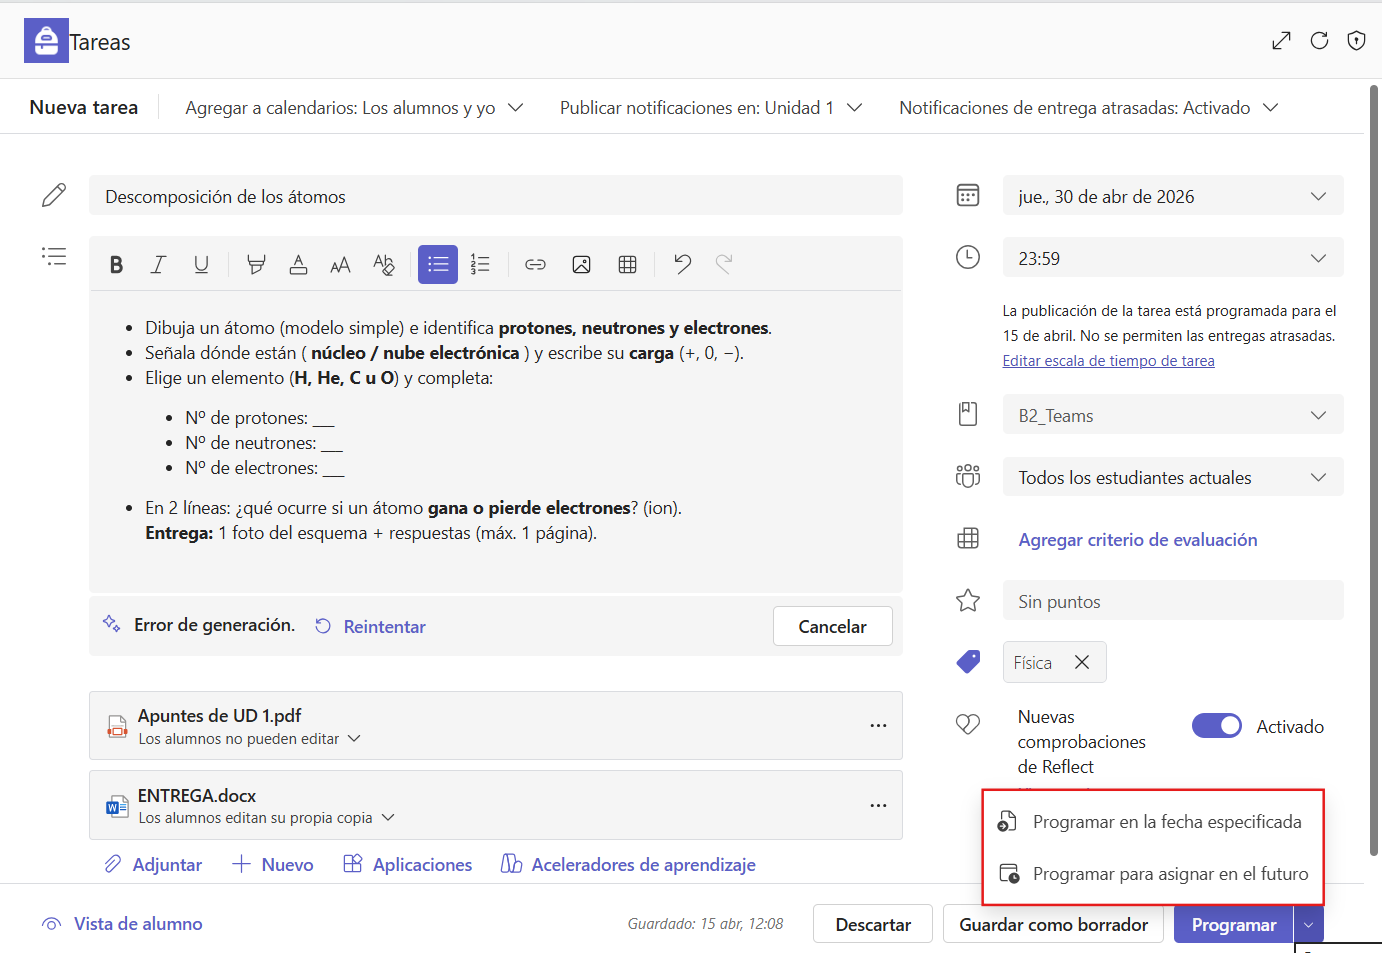Click the pencil icon beside the title
Image resolution: width=1382 pixels, height=953 pixels.
point(54,195)
